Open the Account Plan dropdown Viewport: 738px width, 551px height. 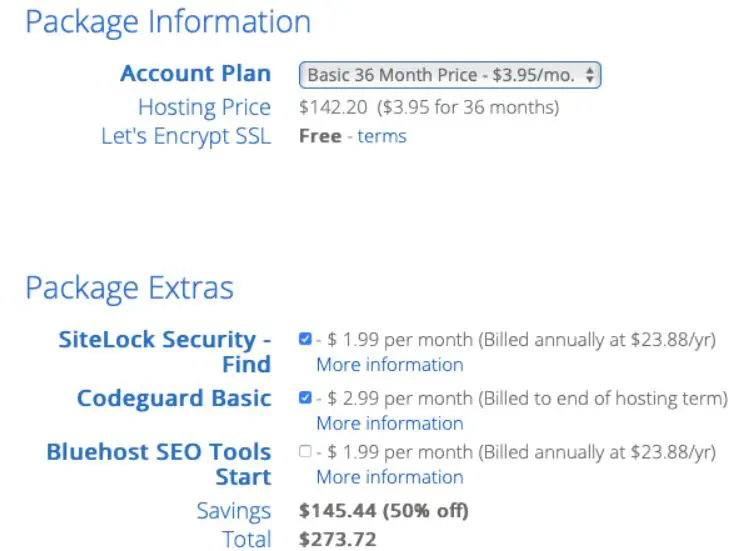[449, 75]
